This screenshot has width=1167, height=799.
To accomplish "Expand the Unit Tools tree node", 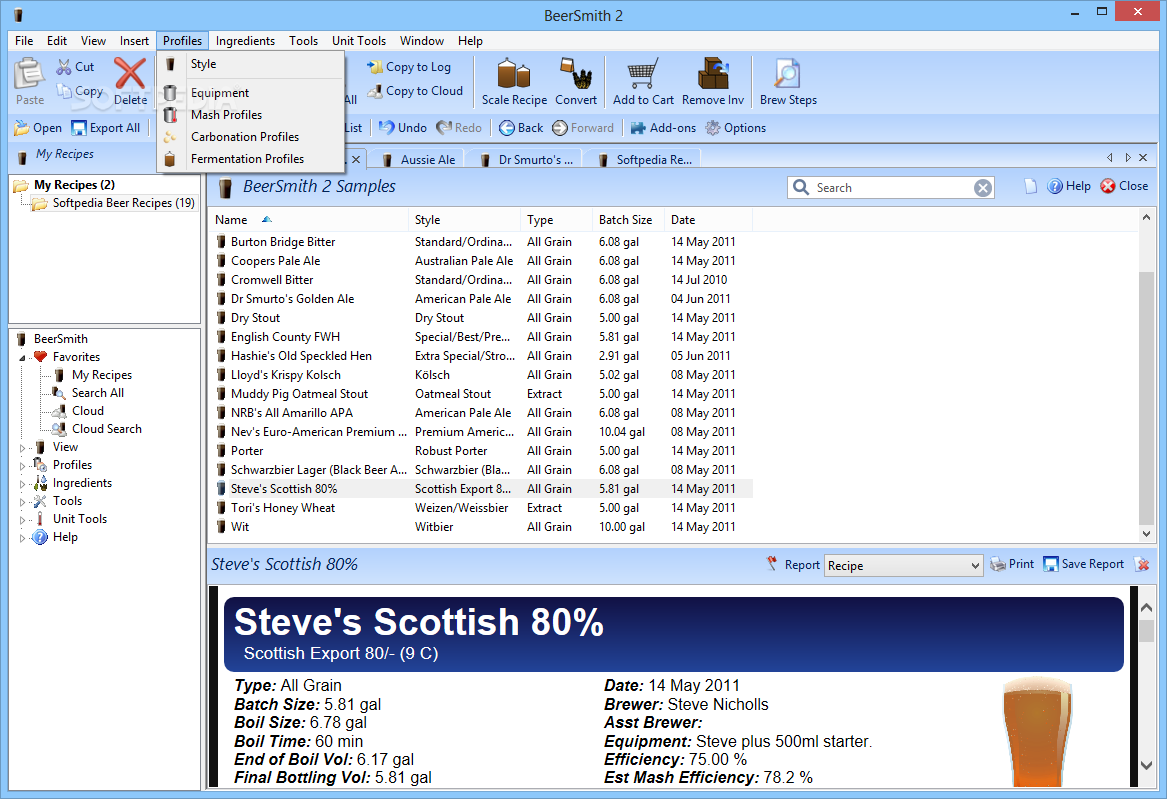I will [22, 520].
